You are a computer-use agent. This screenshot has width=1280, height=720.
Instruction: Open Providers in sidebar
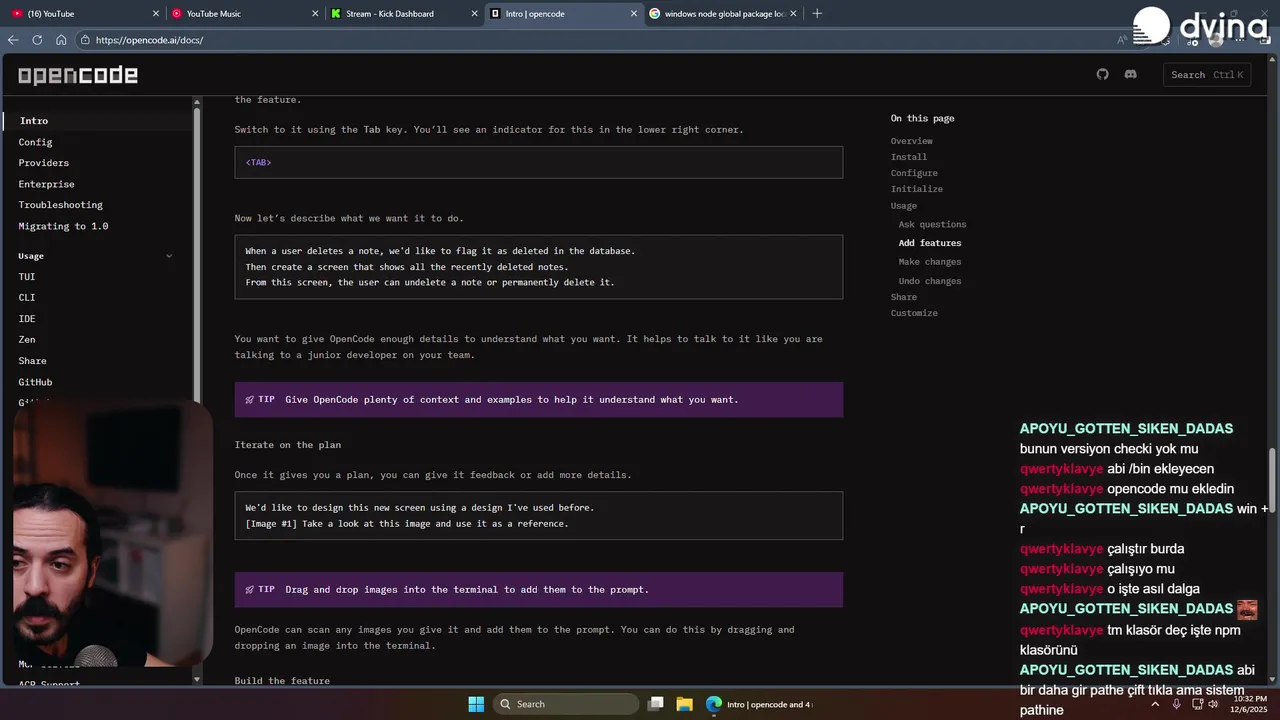(x=43, y=163)
